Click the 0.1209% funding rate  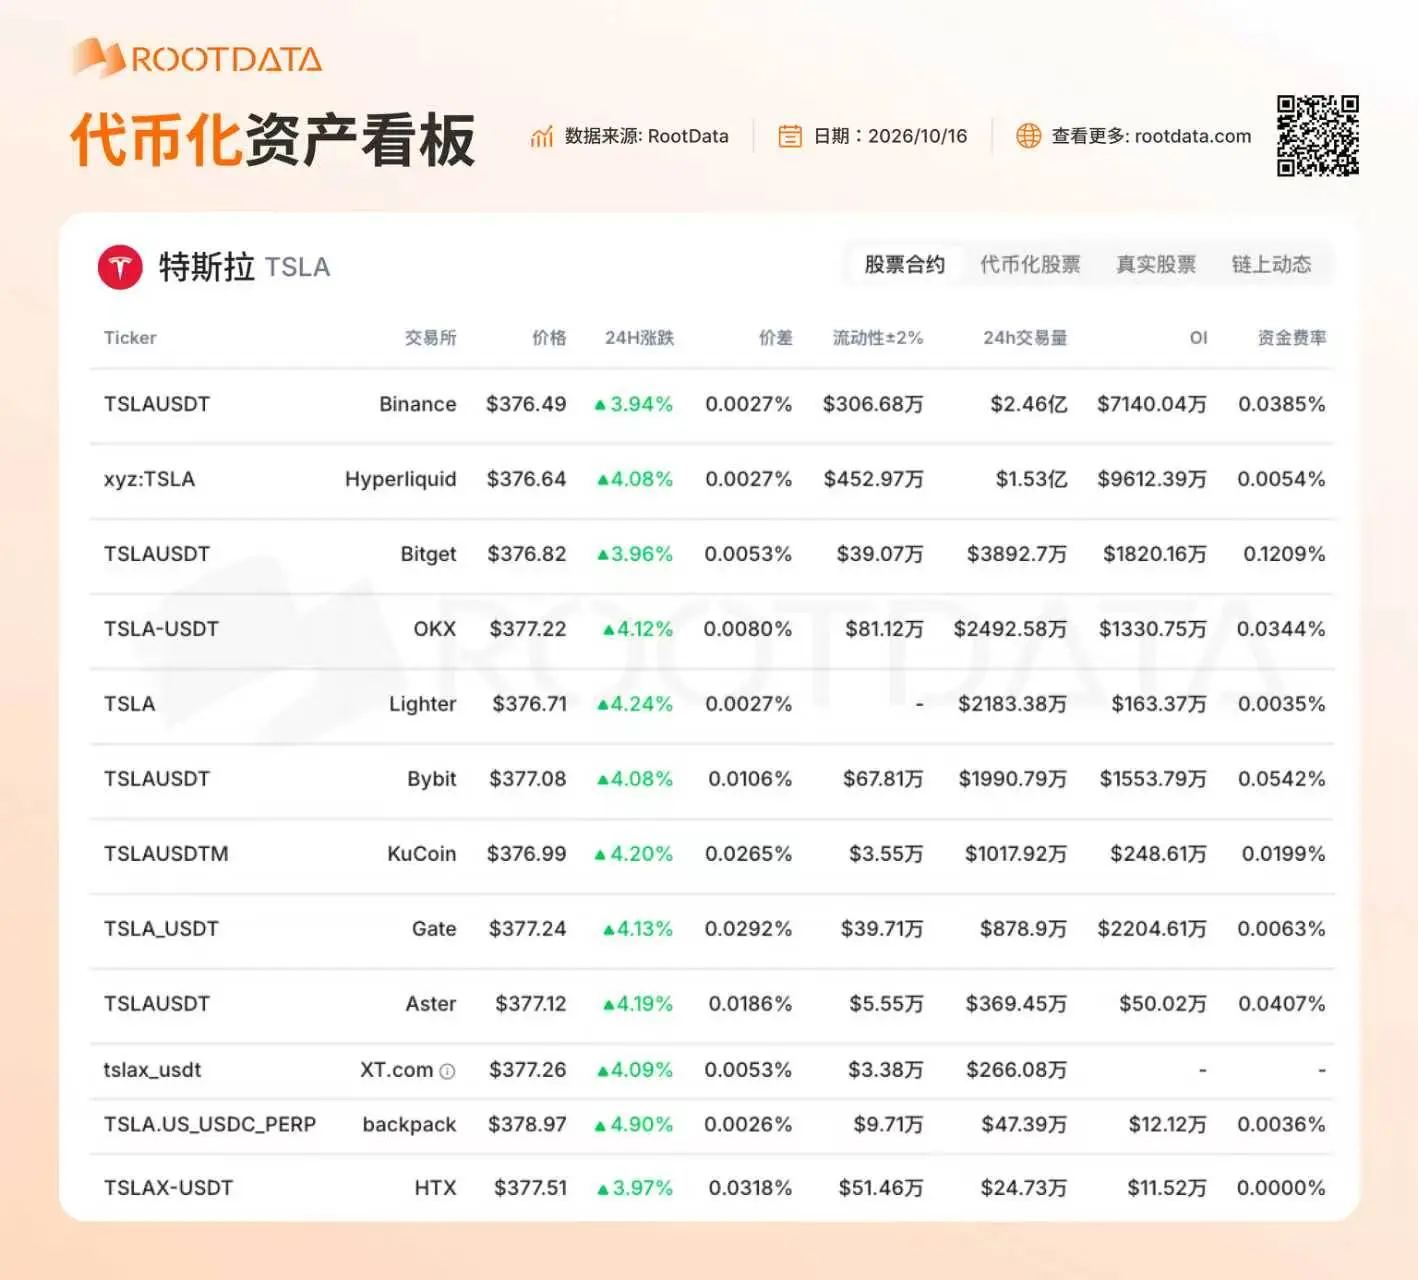[1284, 554]
